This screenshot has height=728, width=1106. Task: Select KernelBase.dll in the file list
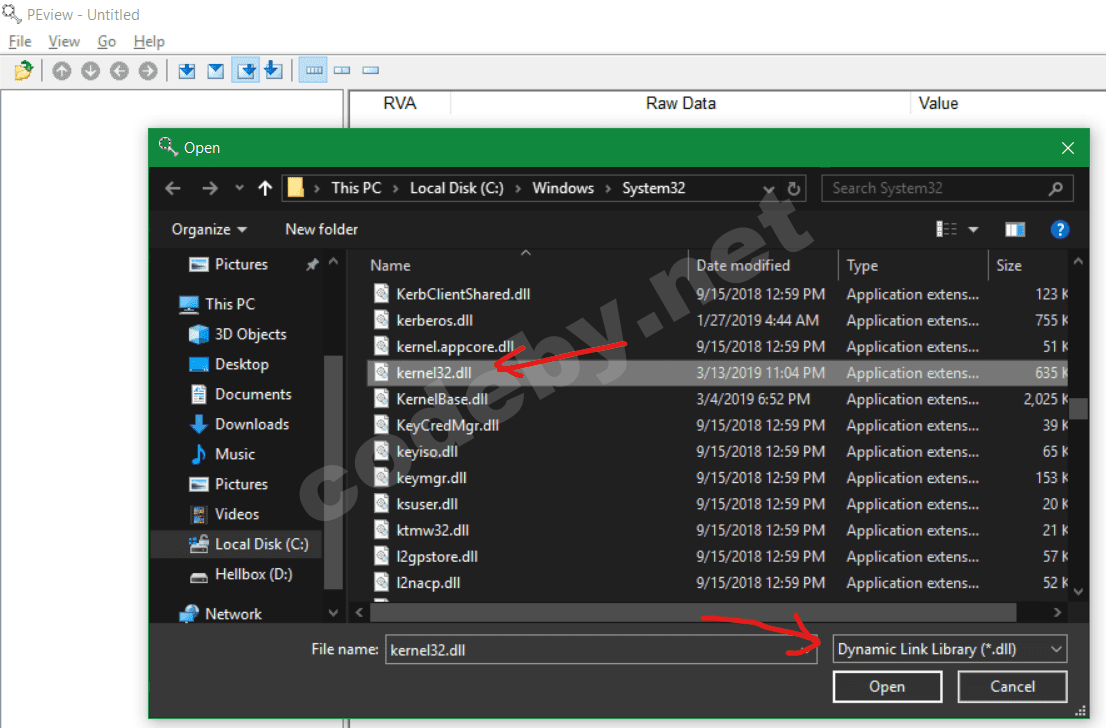tap(442, 399)
